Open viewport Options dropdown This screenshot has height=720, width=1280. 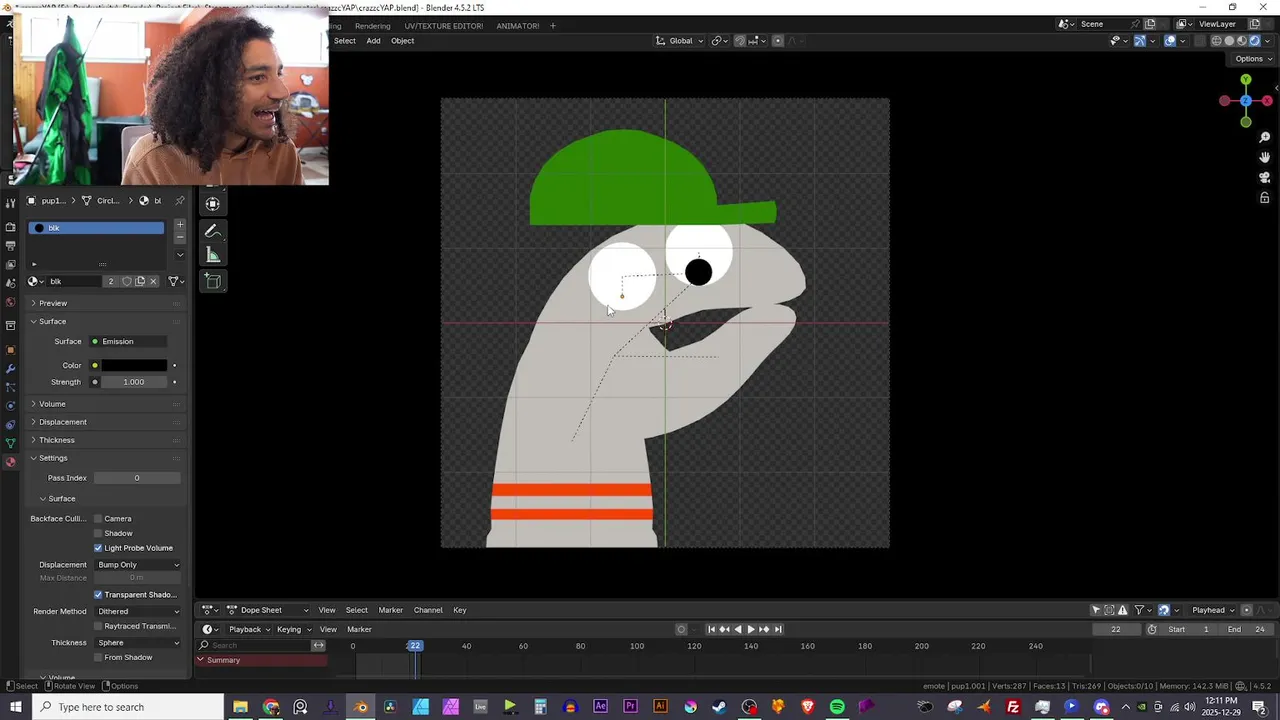click(x=1254, y=59)
